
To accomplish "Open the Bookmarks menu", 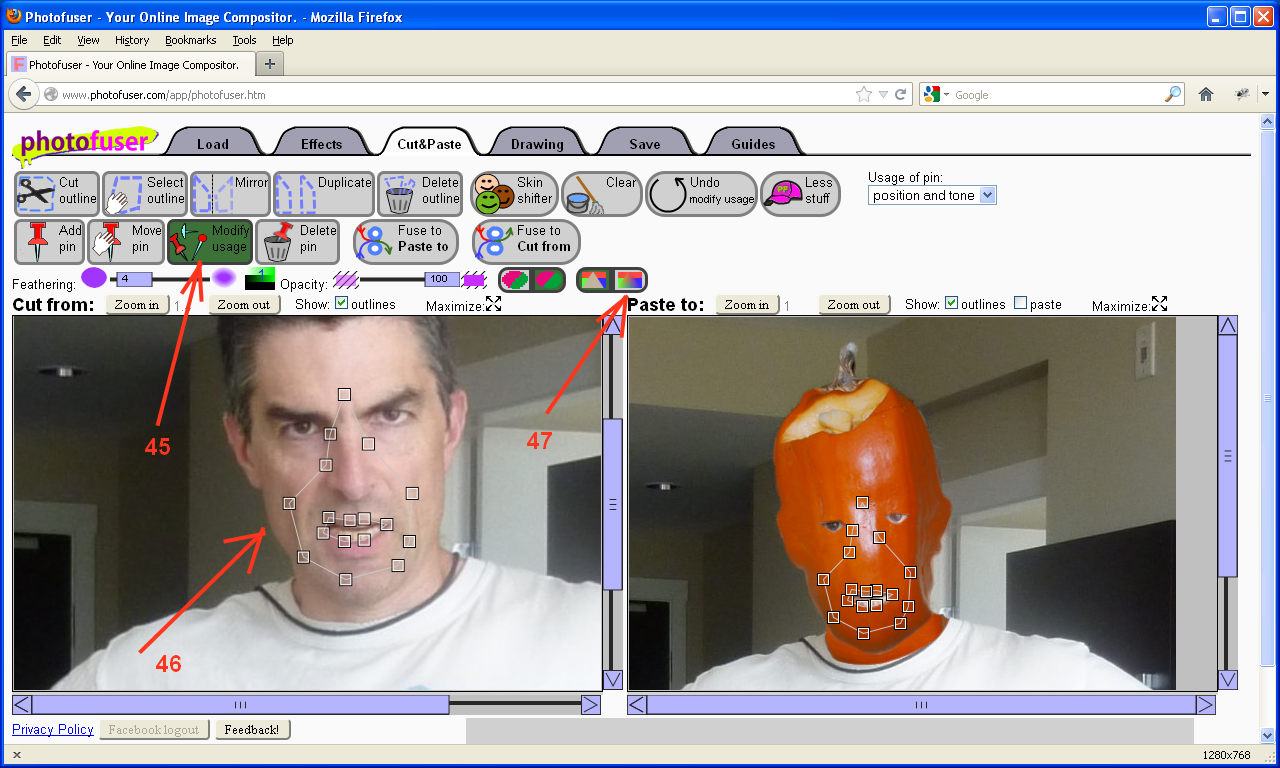I will tap(191, 40).
